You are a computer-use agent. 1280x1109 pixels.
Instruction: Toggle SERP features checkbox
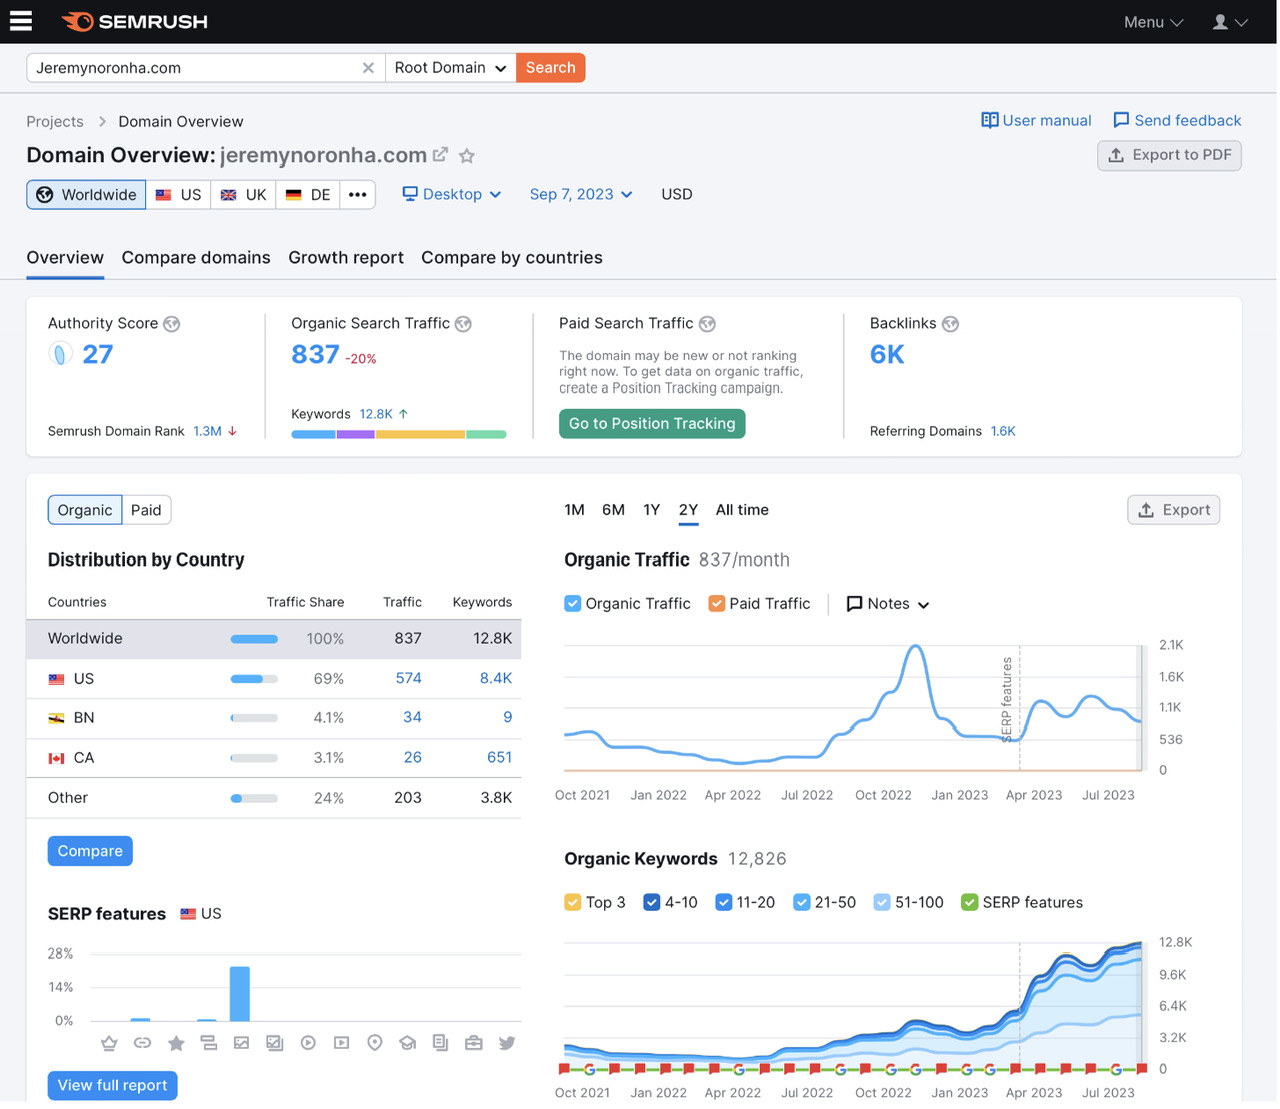click(x=969, y=903)
